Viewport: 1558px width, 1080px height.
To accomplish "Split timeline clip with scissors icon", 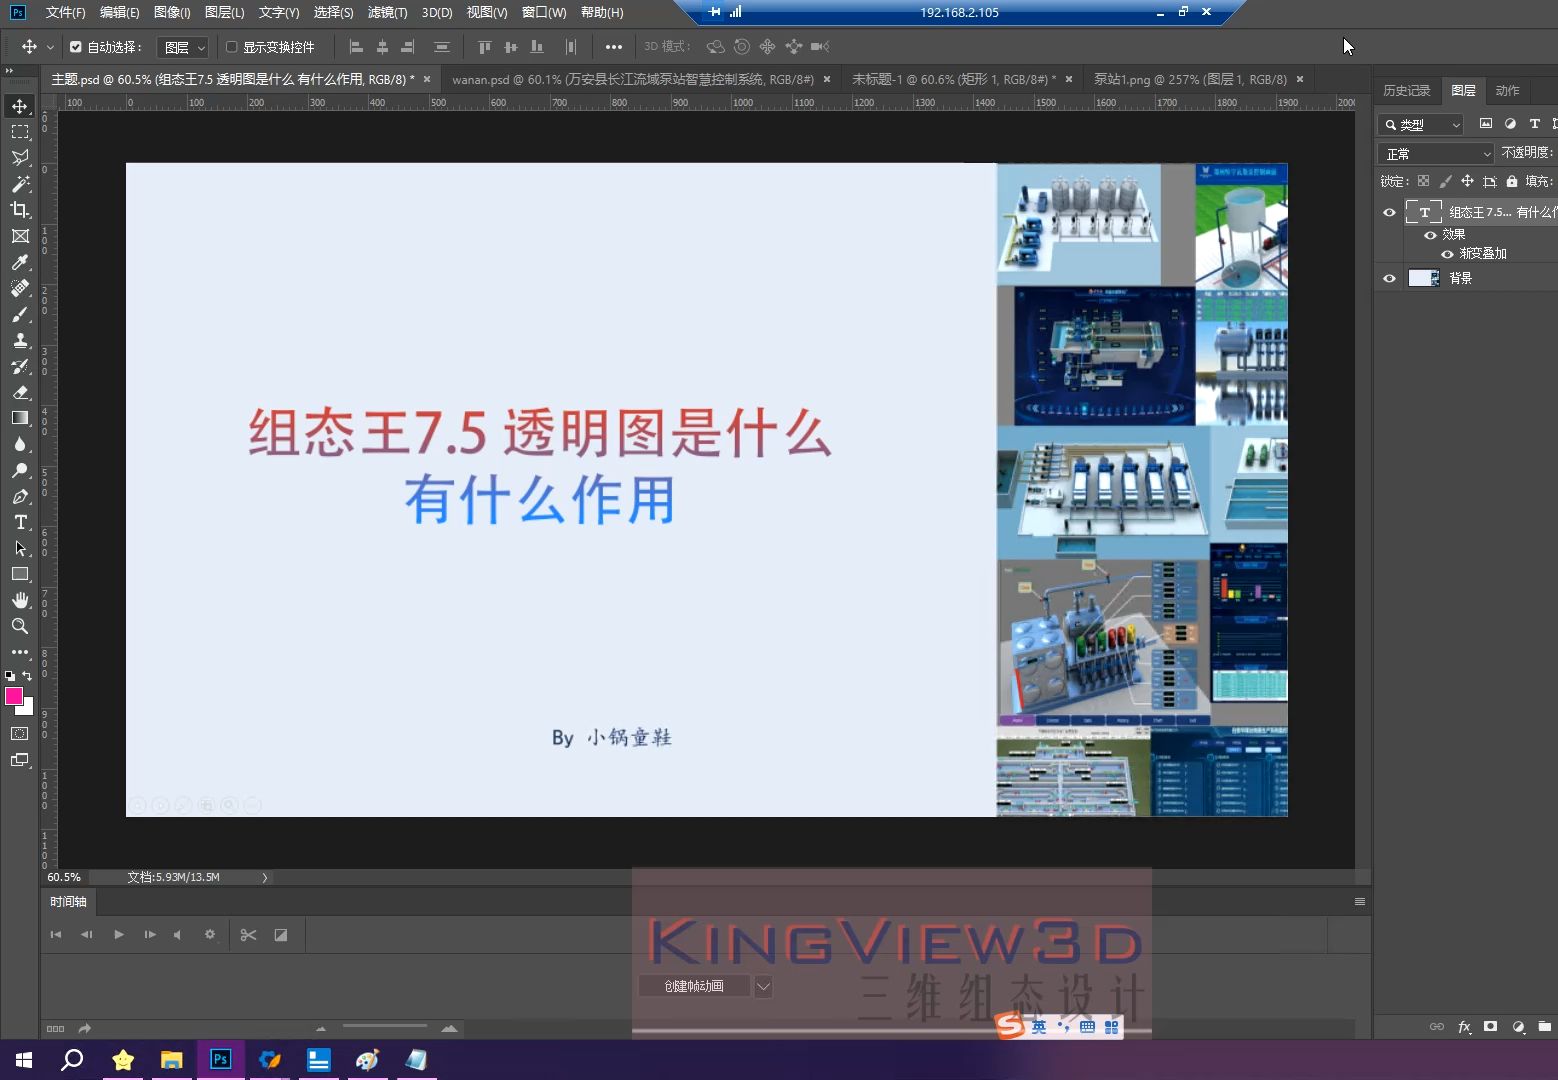I will coord(249,935).
